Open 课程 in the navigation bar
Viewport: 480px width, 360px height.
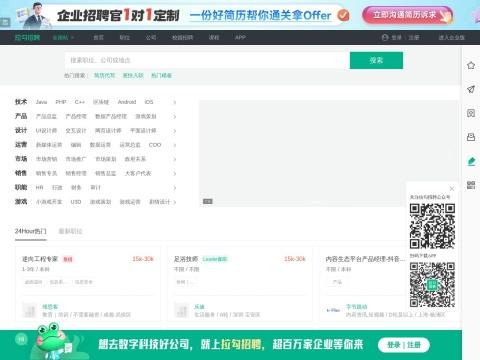pyautogui.click(x=214, y=38)
